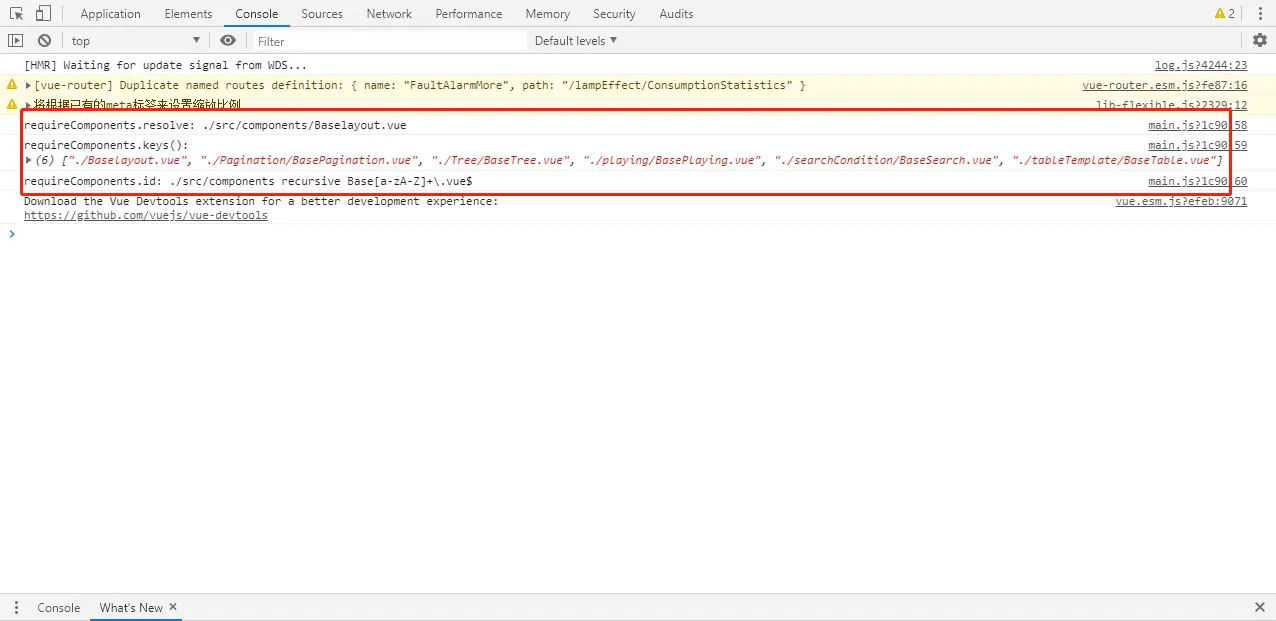
Task: Select the Console tab in the drawer
Action: point(59,608)
